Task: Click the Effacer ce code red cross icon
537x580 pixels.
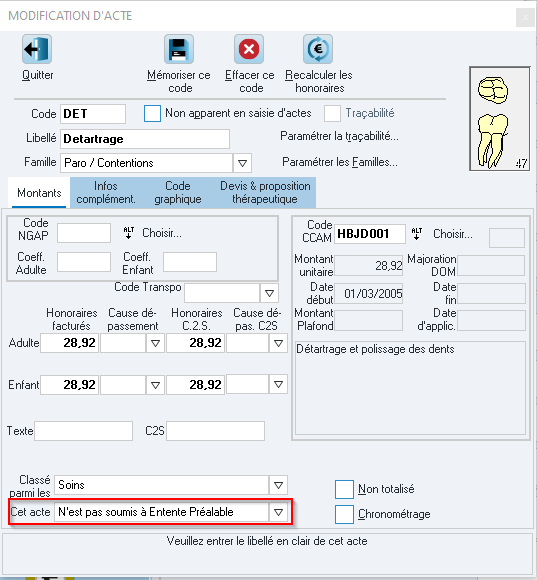Action: (x=249, y=49)
